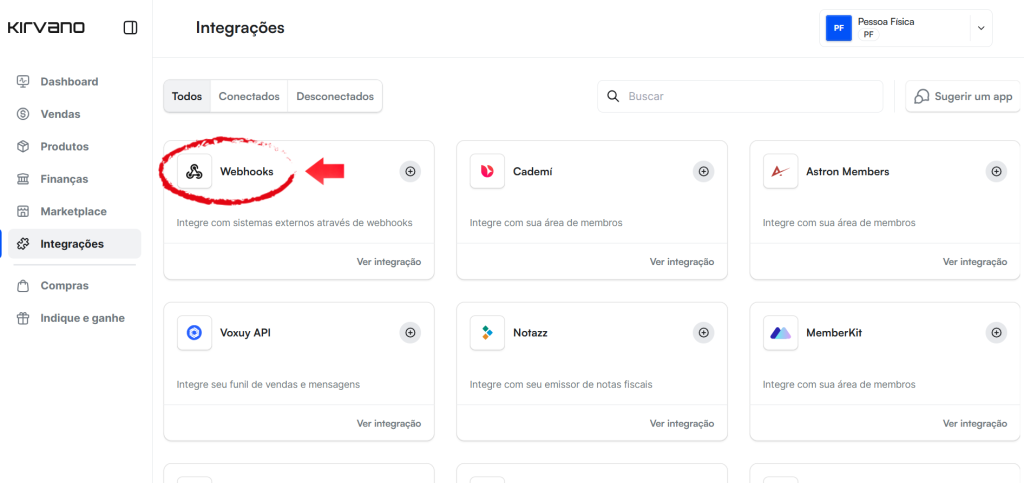Go to Vendas in the sidebar
Screen dimensions: 1024x483
click(60, 114)
